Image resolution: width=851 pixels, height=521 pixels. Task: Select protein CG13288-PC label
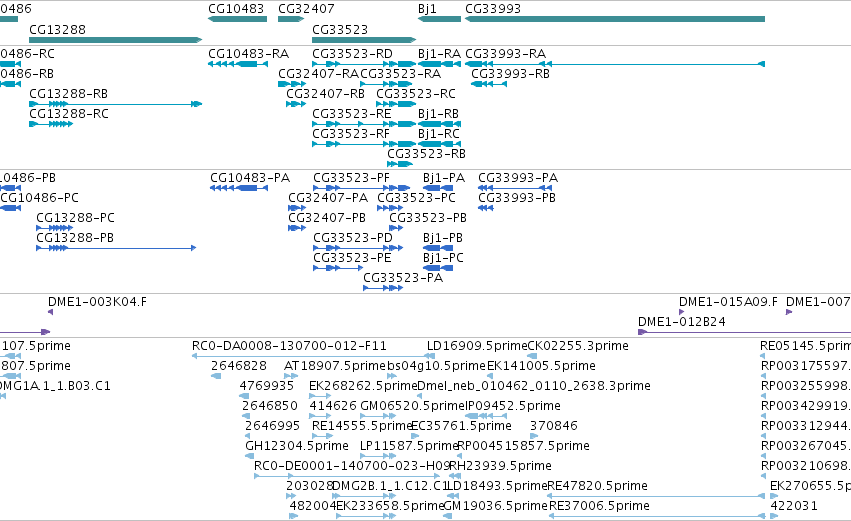75,218
